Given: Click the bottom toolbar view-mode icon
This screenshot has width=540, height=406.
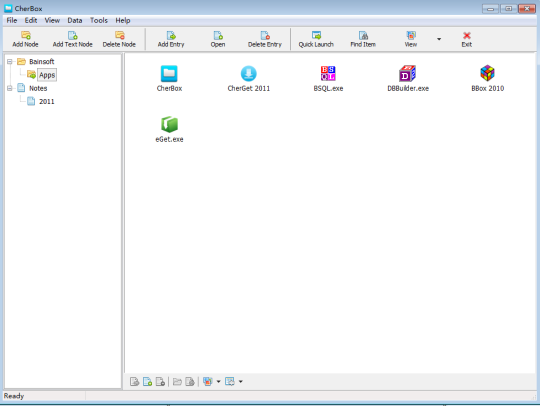Looking at the screenshot, I should click(x=207, y=382).
